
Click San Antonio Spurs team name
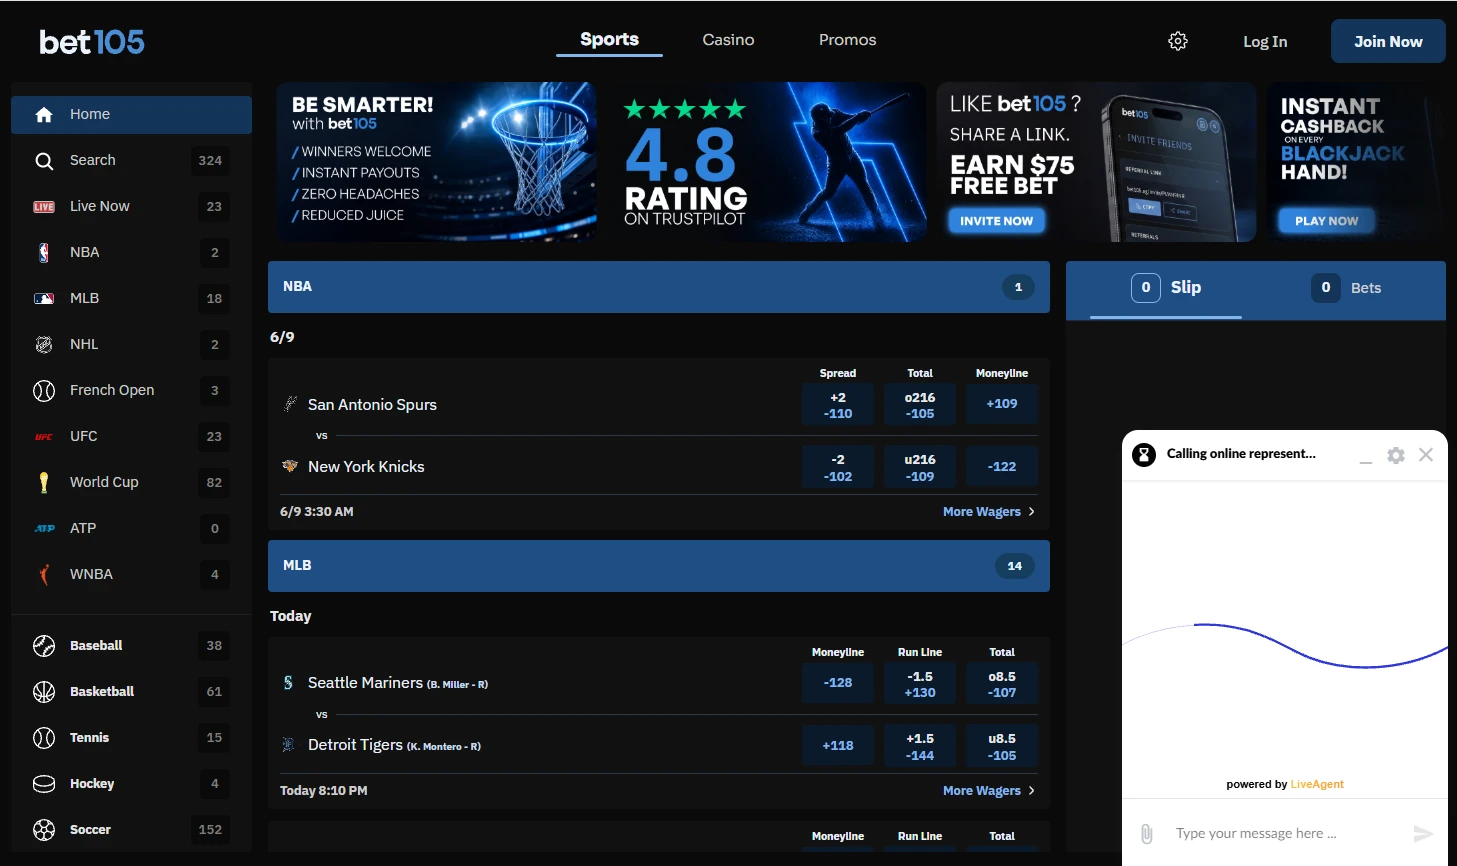pyautogui.click(x=372, y=405)
